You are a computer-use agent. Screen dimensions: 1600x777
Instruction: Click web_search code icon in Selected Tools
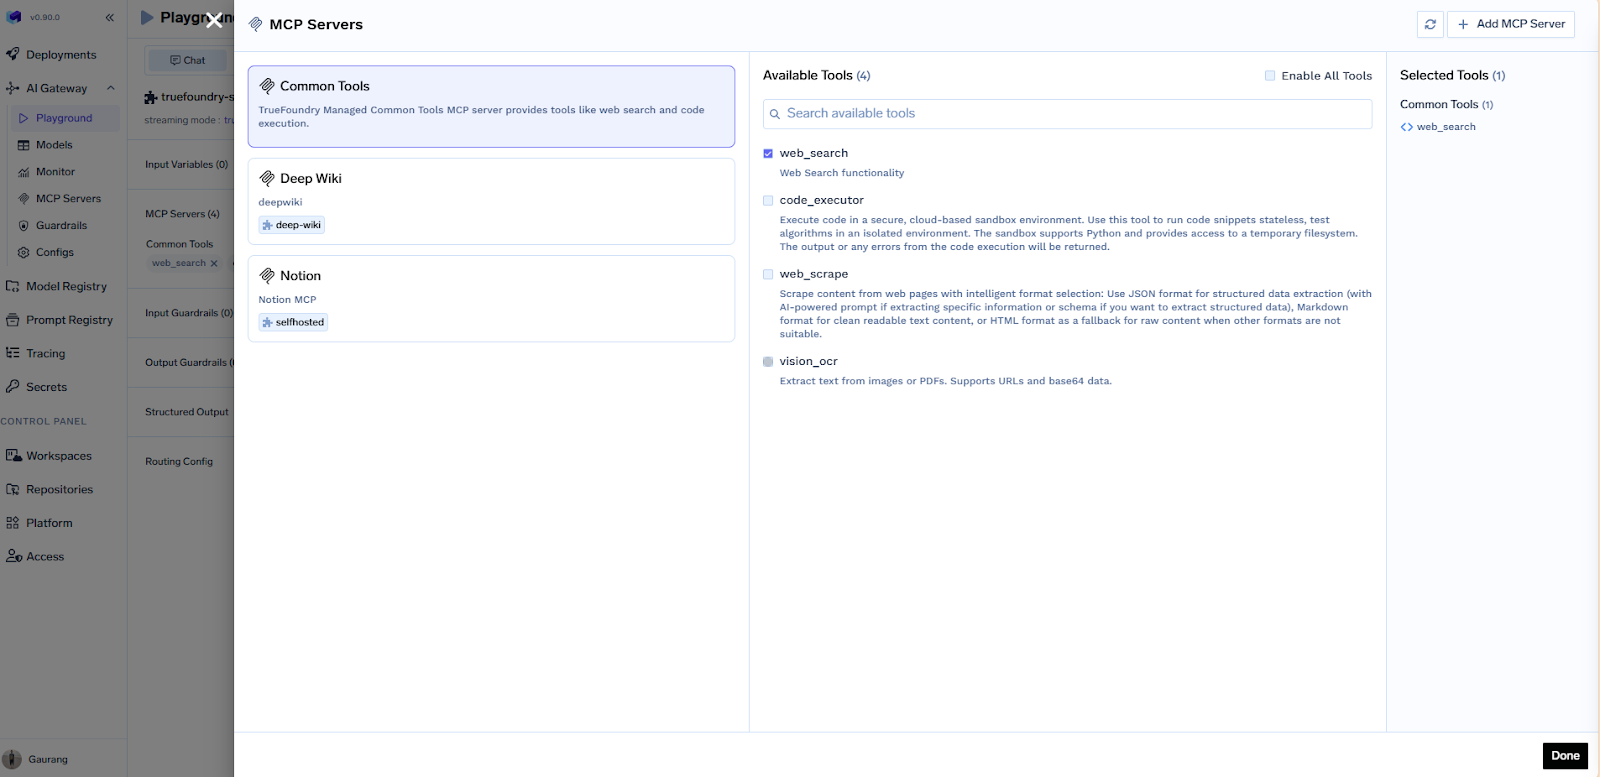1407,127
